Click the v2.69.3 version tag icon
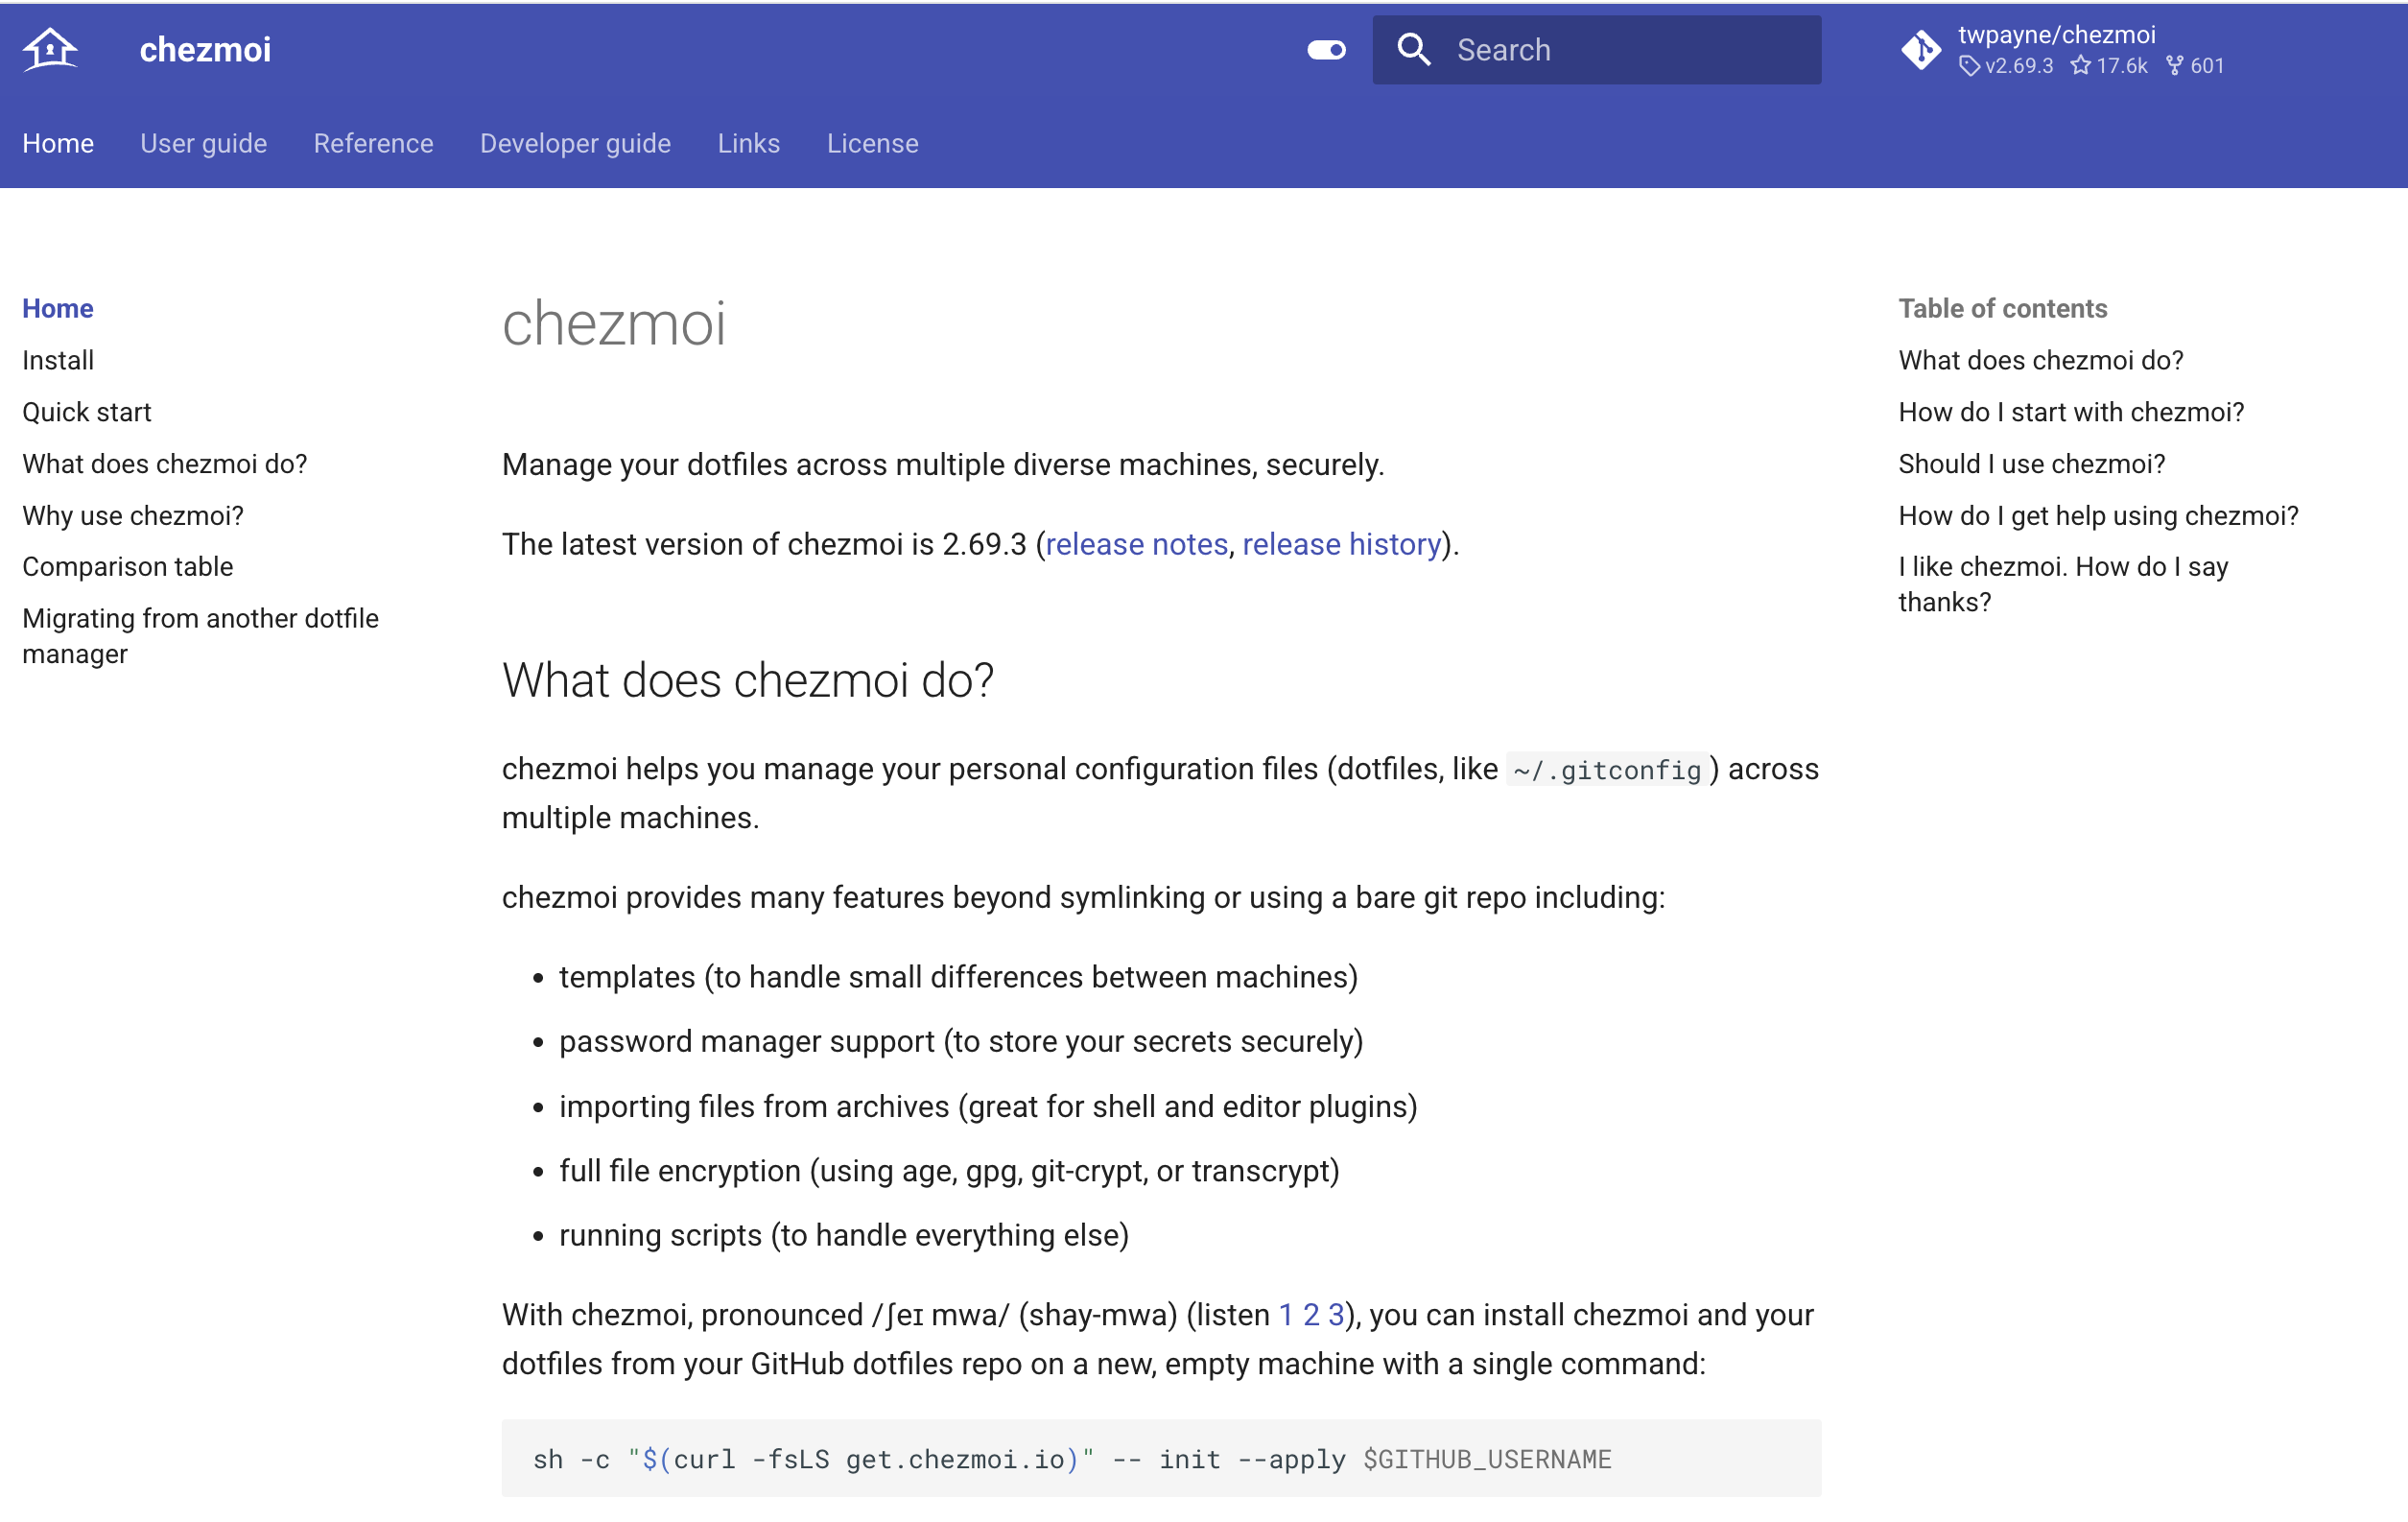Image resolution: width=2408 pixels, height=1522 pixels. (1968, 66)
